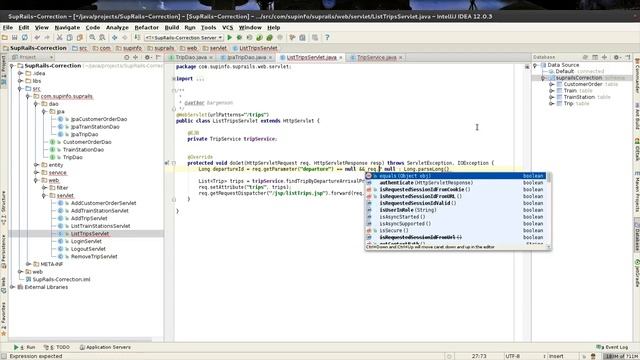
Task: Click the Help question mark toolbar icon
Action: coord(327,38)
